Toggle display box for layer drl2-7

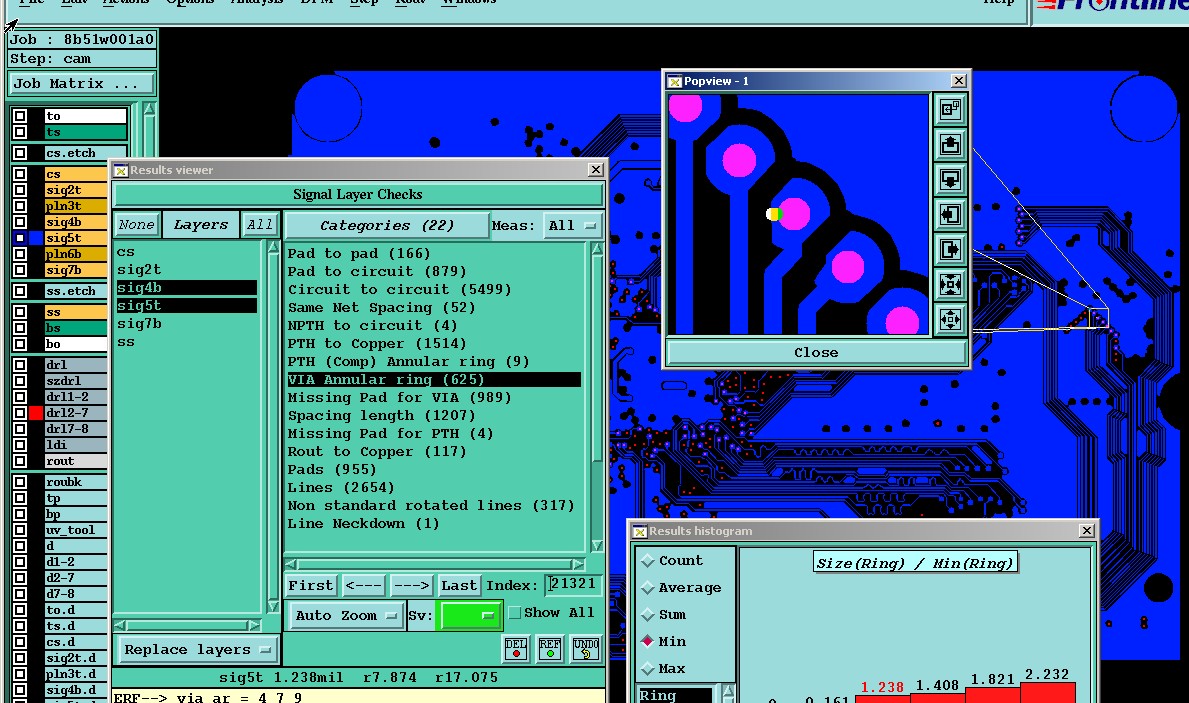coord(20,413)
